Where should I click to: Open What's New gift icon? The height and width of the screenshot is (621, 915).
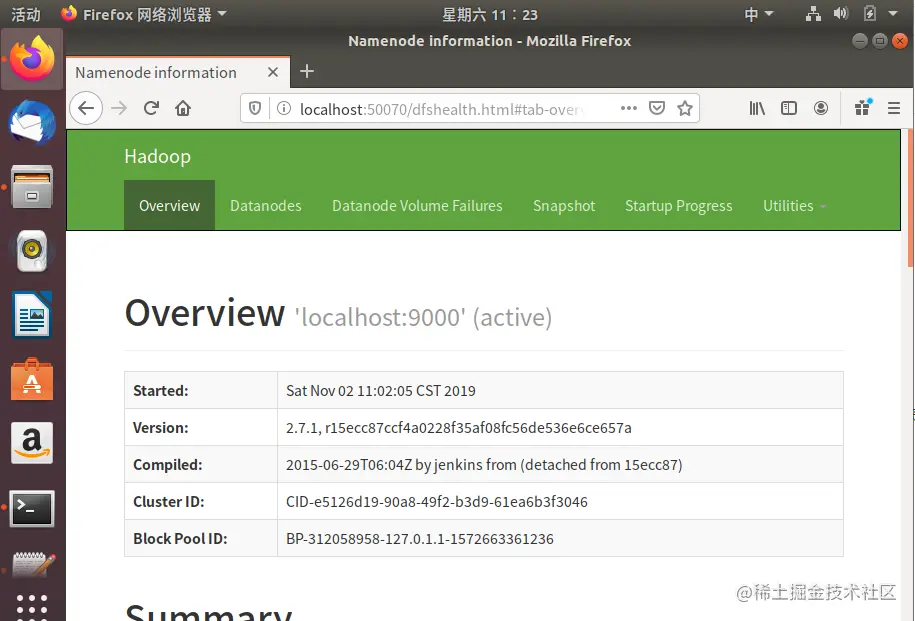(862, 107)
